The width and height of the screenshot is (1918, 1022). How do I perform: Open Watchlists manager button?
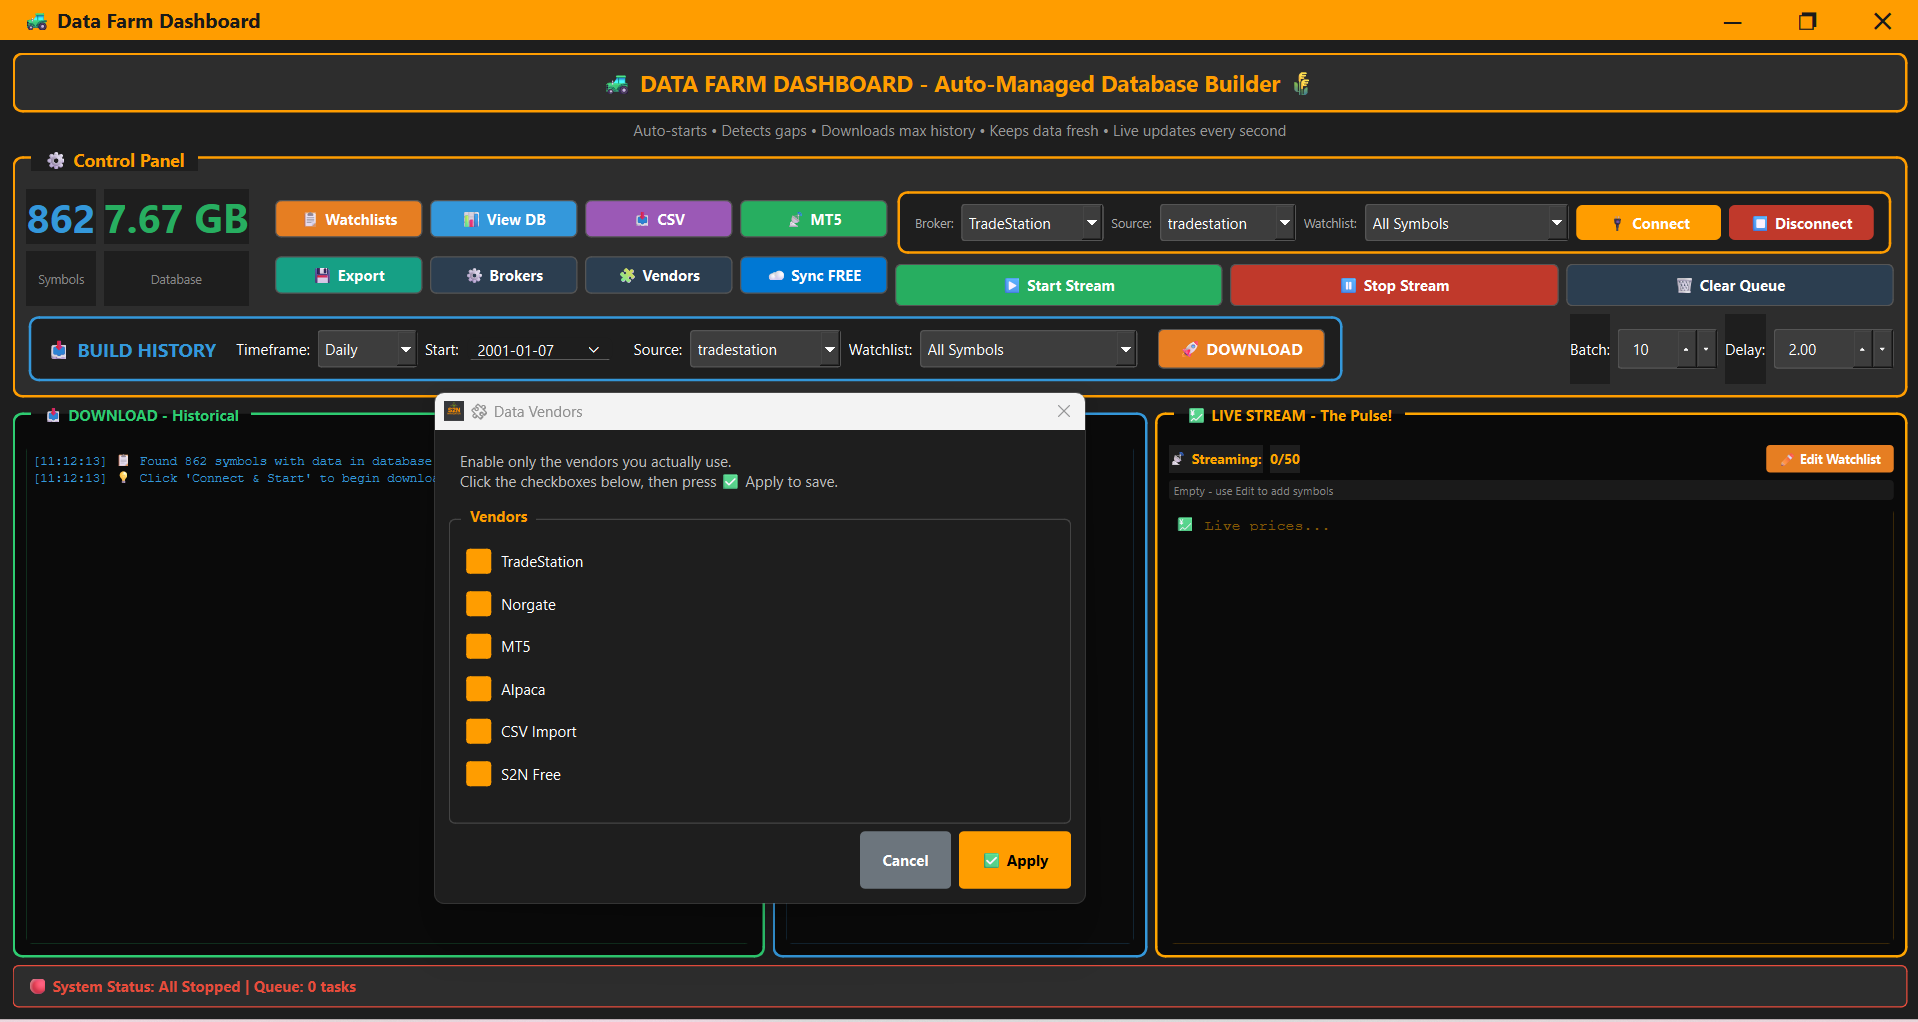click(x=348, y=219)
